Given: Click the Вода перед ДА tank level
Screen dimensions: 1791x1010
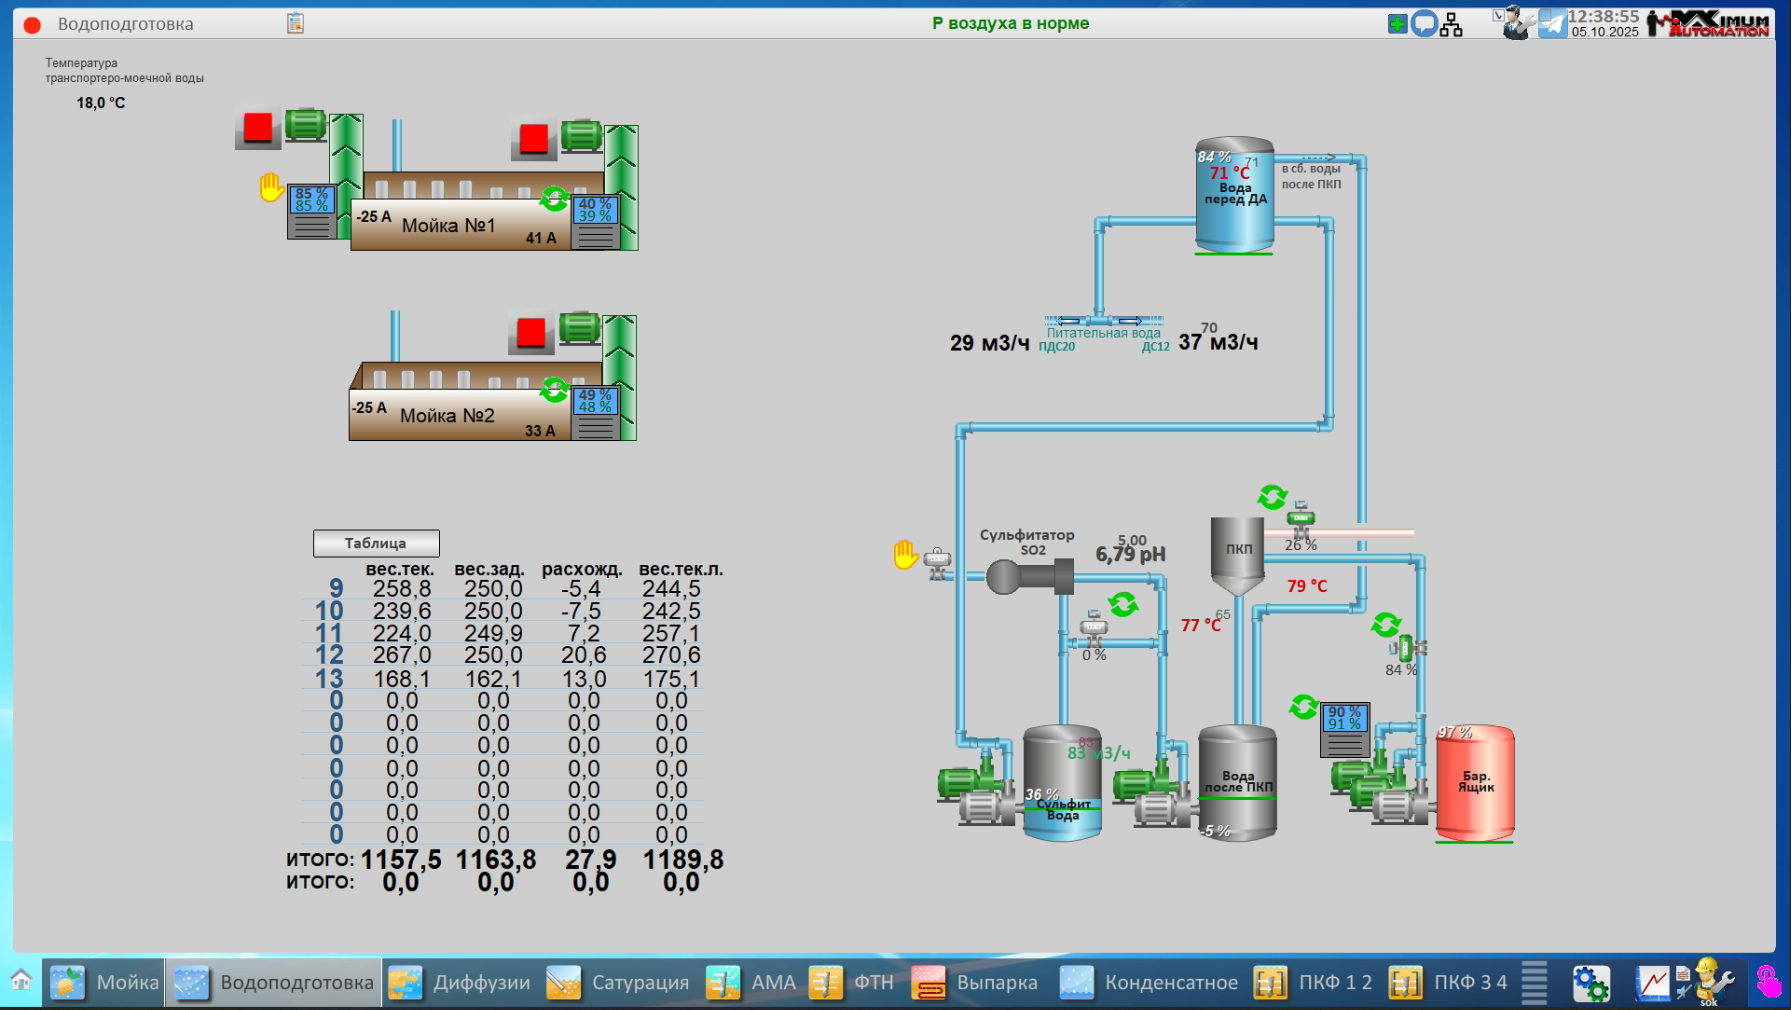Looking at the screenshot, I should point(1234,195).
